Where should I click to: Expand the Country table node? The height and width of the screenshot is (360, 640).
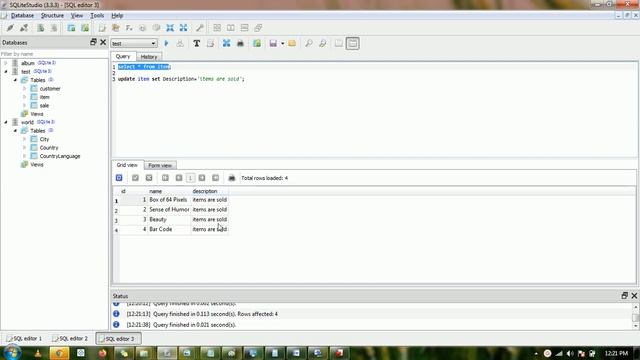click(24, 147)
